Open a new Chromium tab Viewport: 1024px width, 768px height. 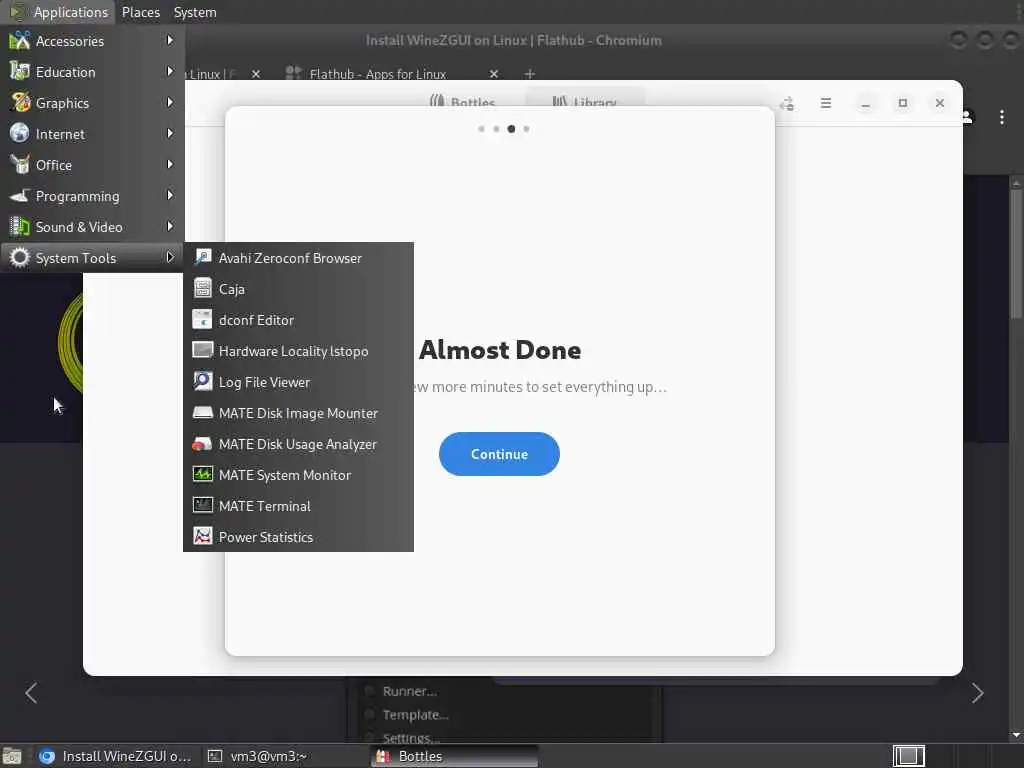(530, 74)
